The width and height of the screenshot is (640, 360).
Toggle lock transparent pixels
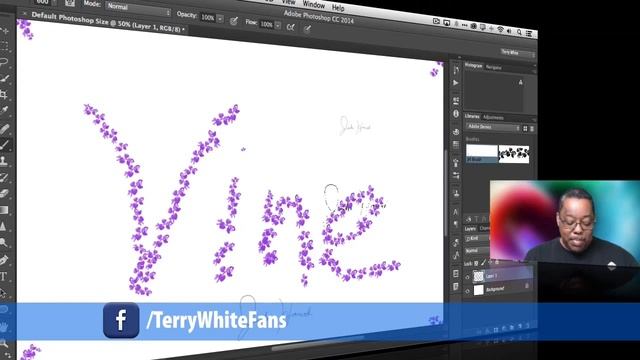[x=476, y=263]
